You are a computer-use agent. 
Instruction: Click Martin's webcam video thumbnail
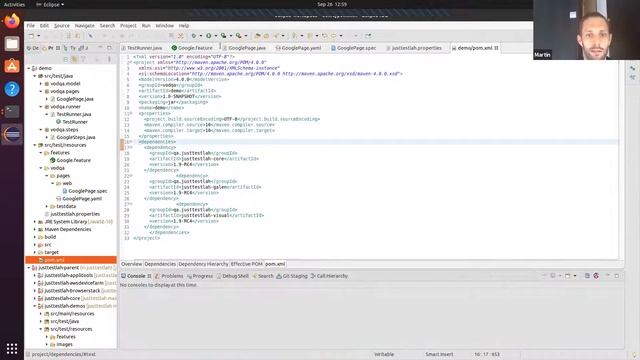[x=587, y=30]
